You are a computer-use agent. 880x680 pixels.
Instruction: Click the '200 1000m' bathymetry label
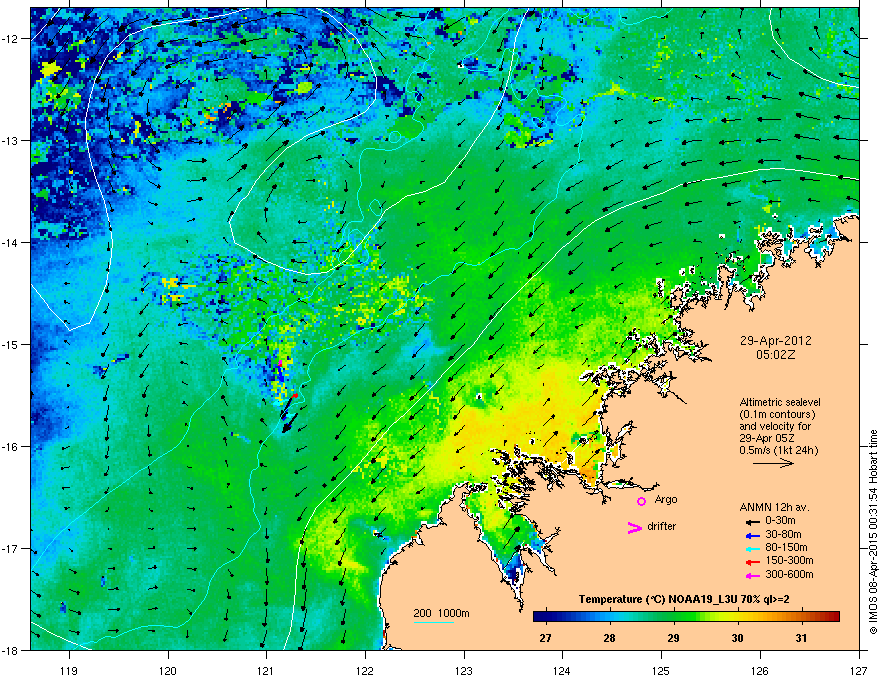[441, 613]
